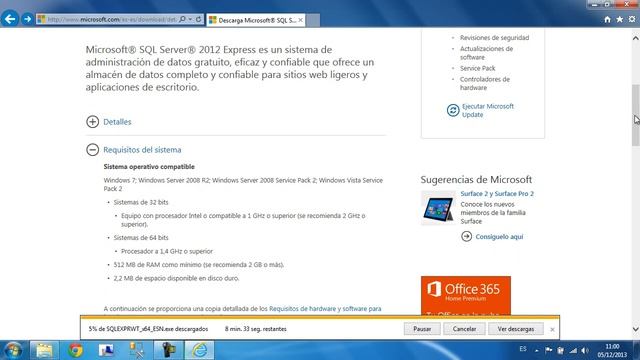Click the Actualizaciones de software item

tap(486, 53)
